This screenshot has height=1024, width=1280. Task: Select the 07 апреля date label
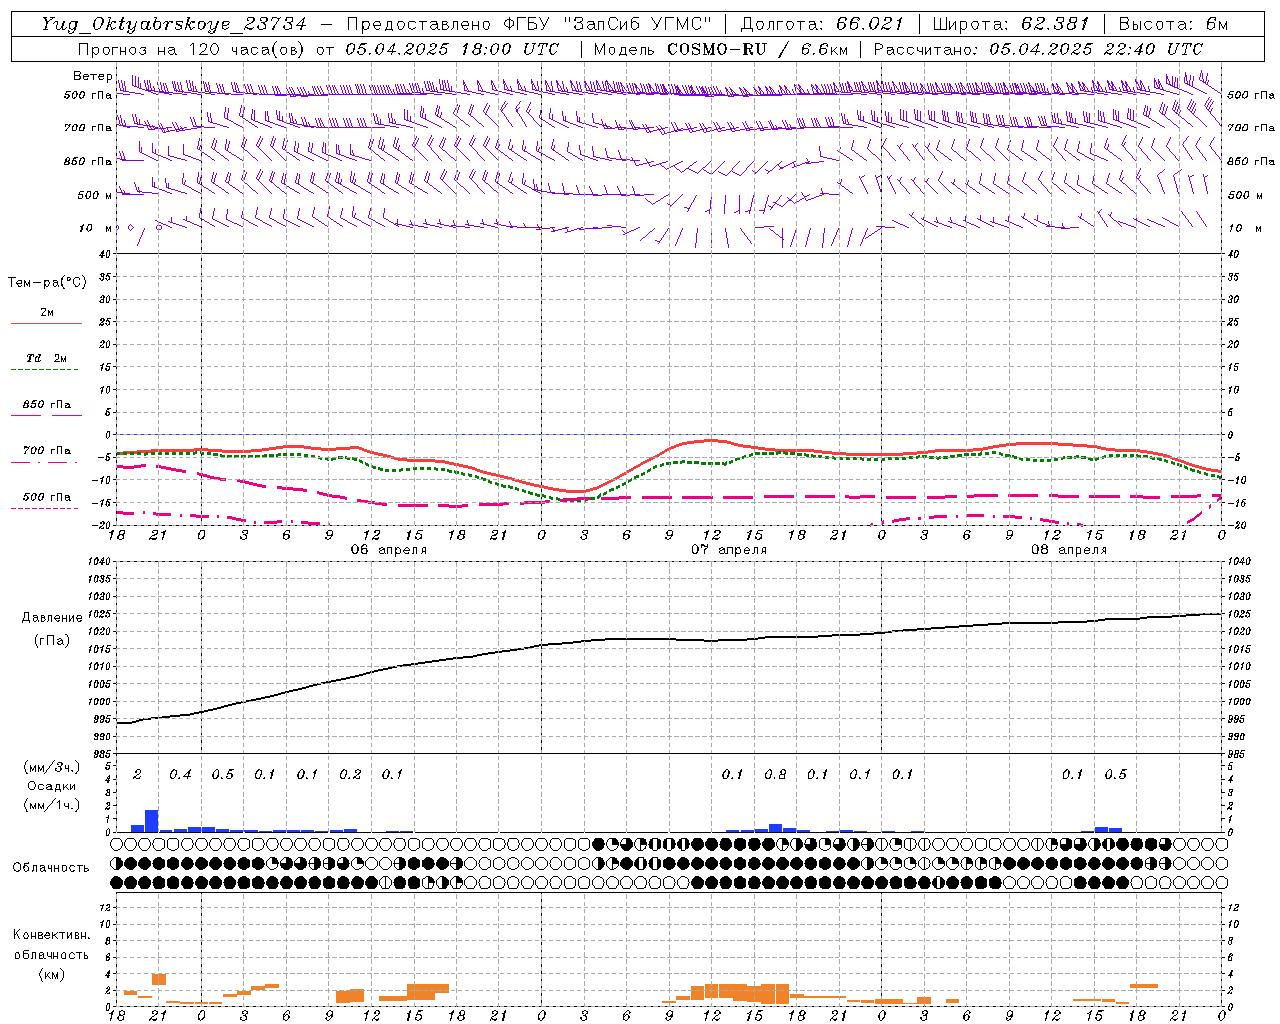729,550
